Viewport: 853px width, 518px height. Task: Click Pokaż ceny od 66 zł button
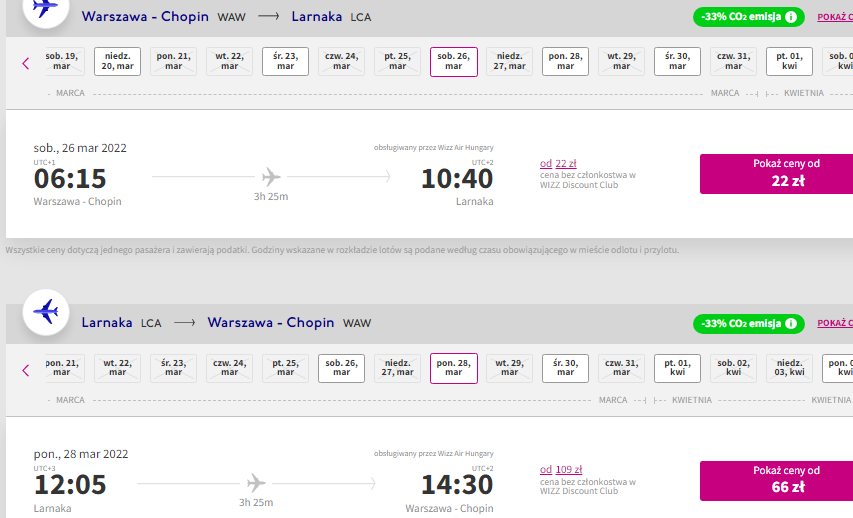coord(776,481)
